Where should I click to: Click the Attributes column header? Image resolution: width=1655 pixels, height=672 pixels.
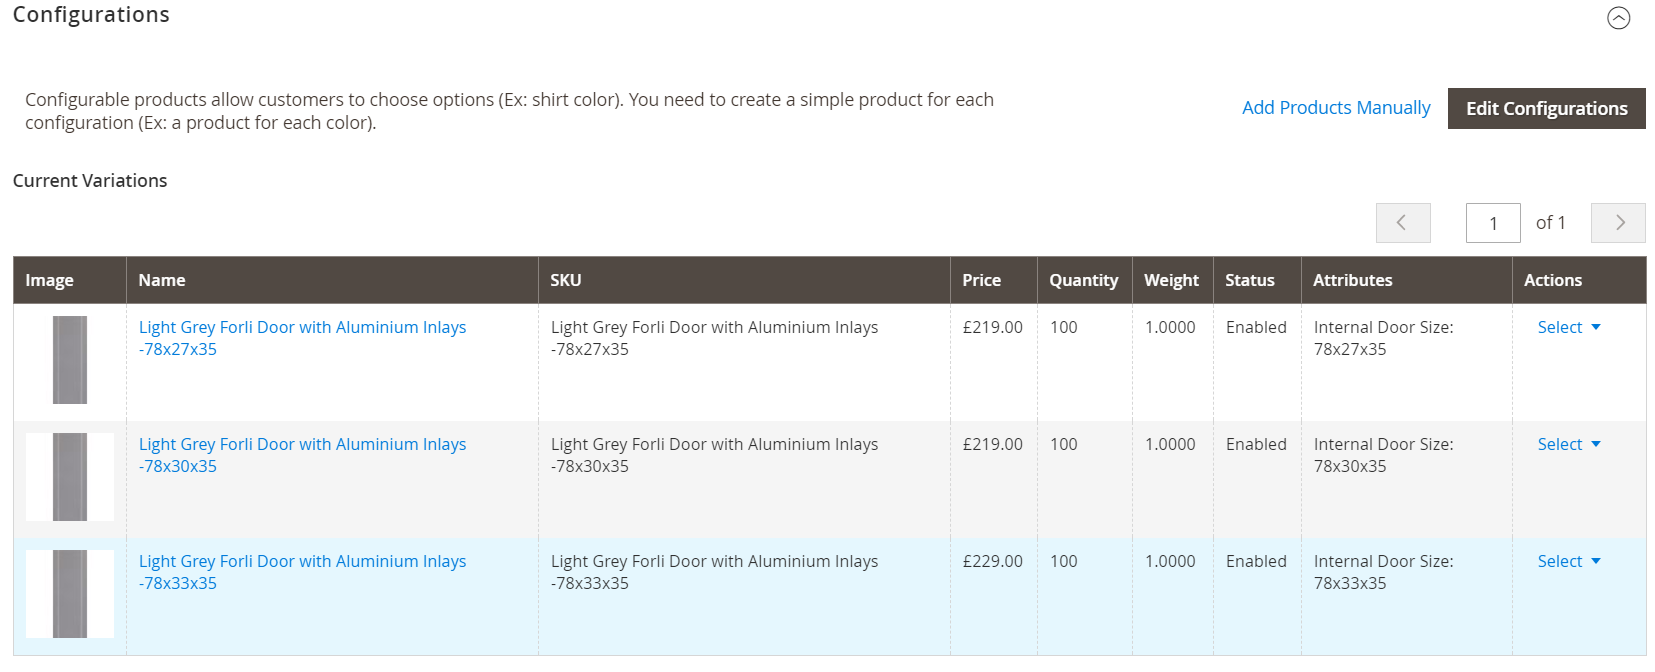pyautogui.click(x=1352, y=280)
